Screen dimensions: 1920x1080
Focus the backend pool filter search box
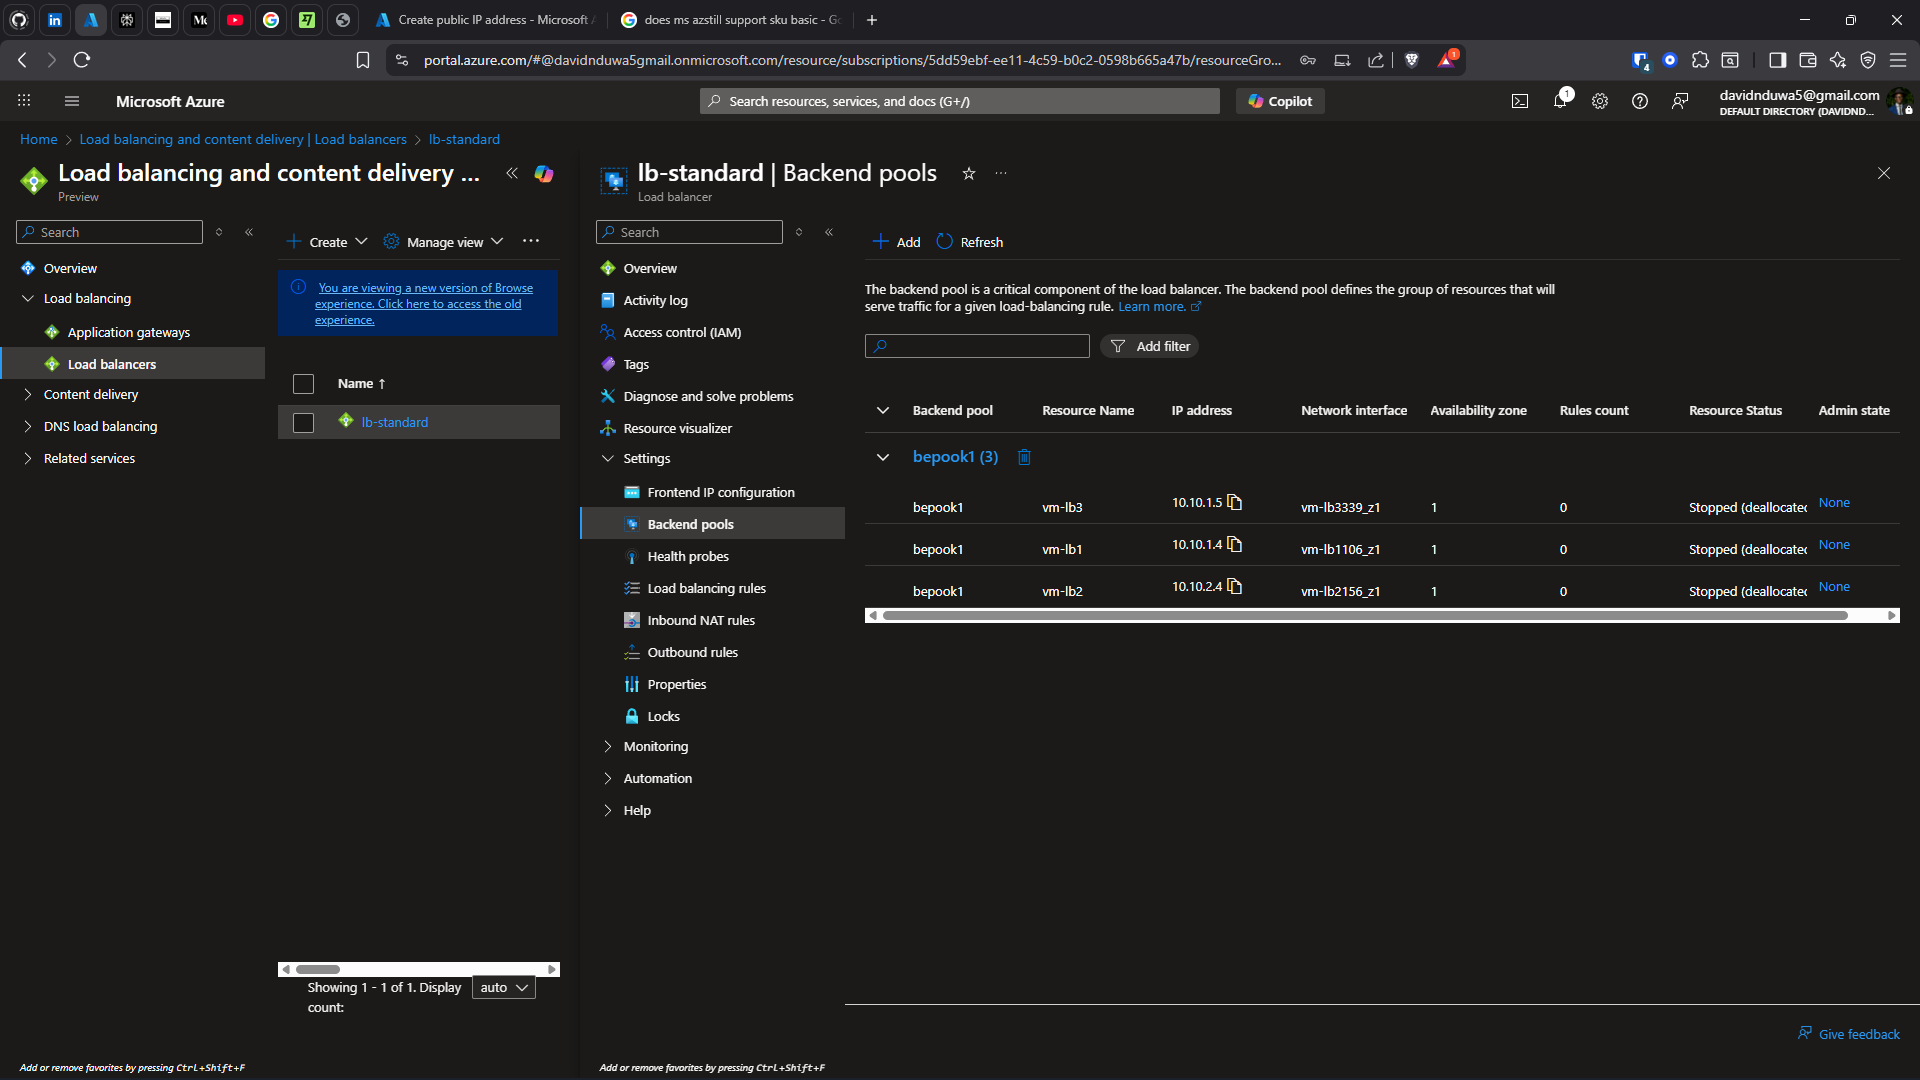point(977,346)
